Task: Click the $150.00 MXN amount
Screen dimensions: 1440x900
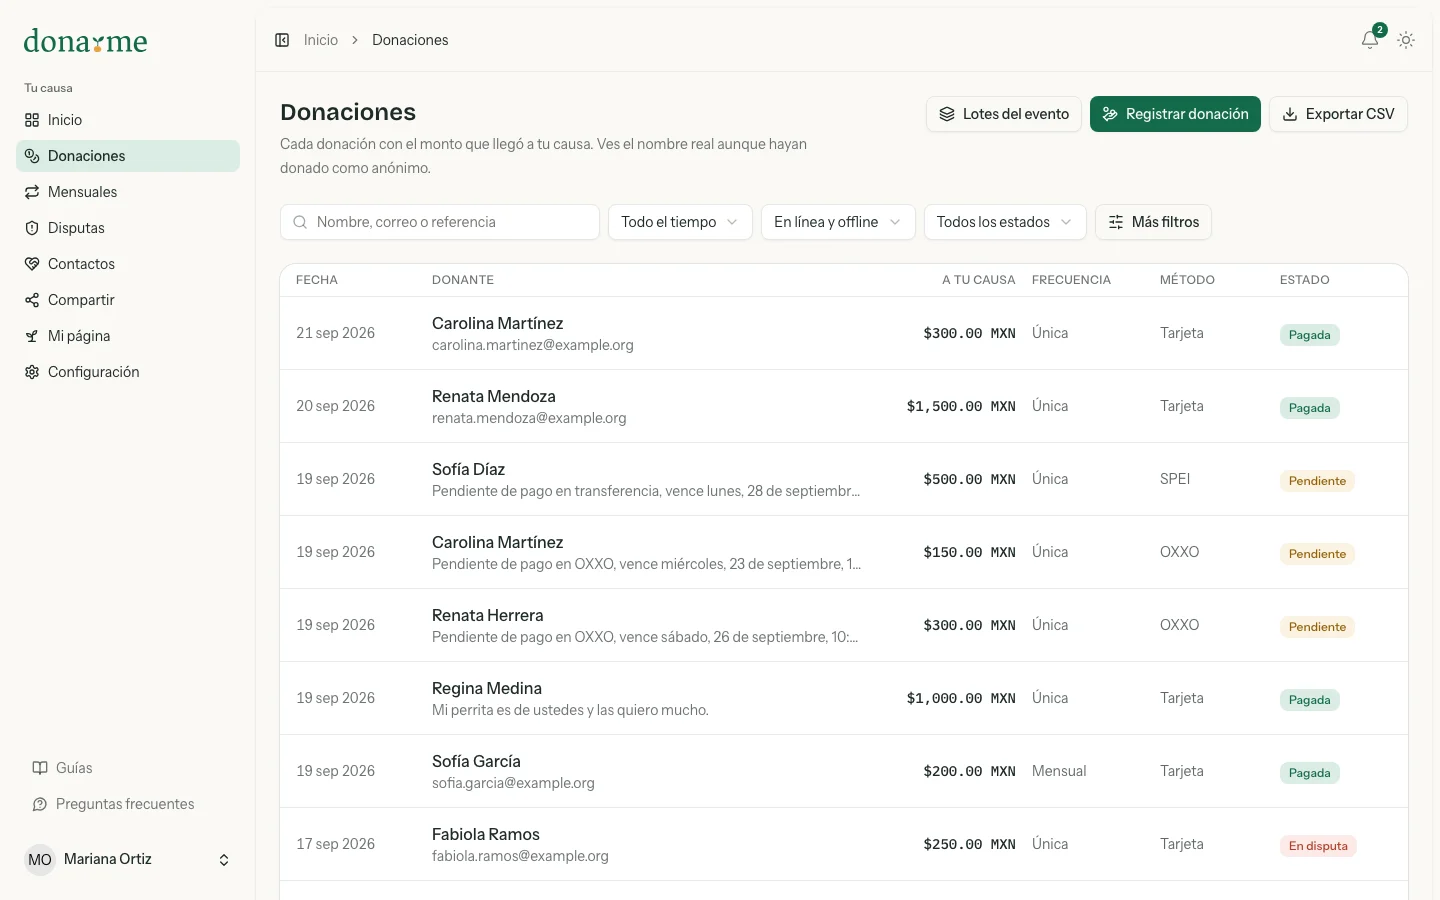Action: (x=969, y=552)
